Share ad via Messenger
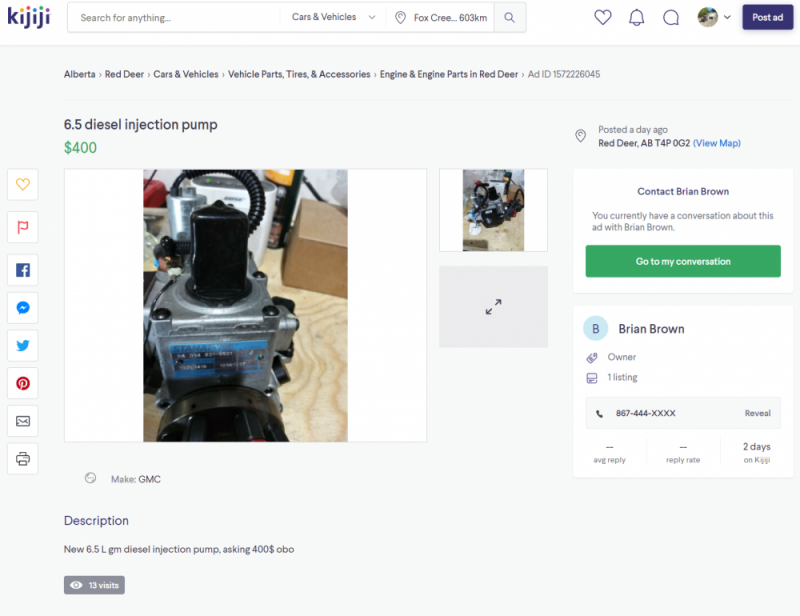The image size is (800, 616). pyautogui.click(x=23, y=308)
